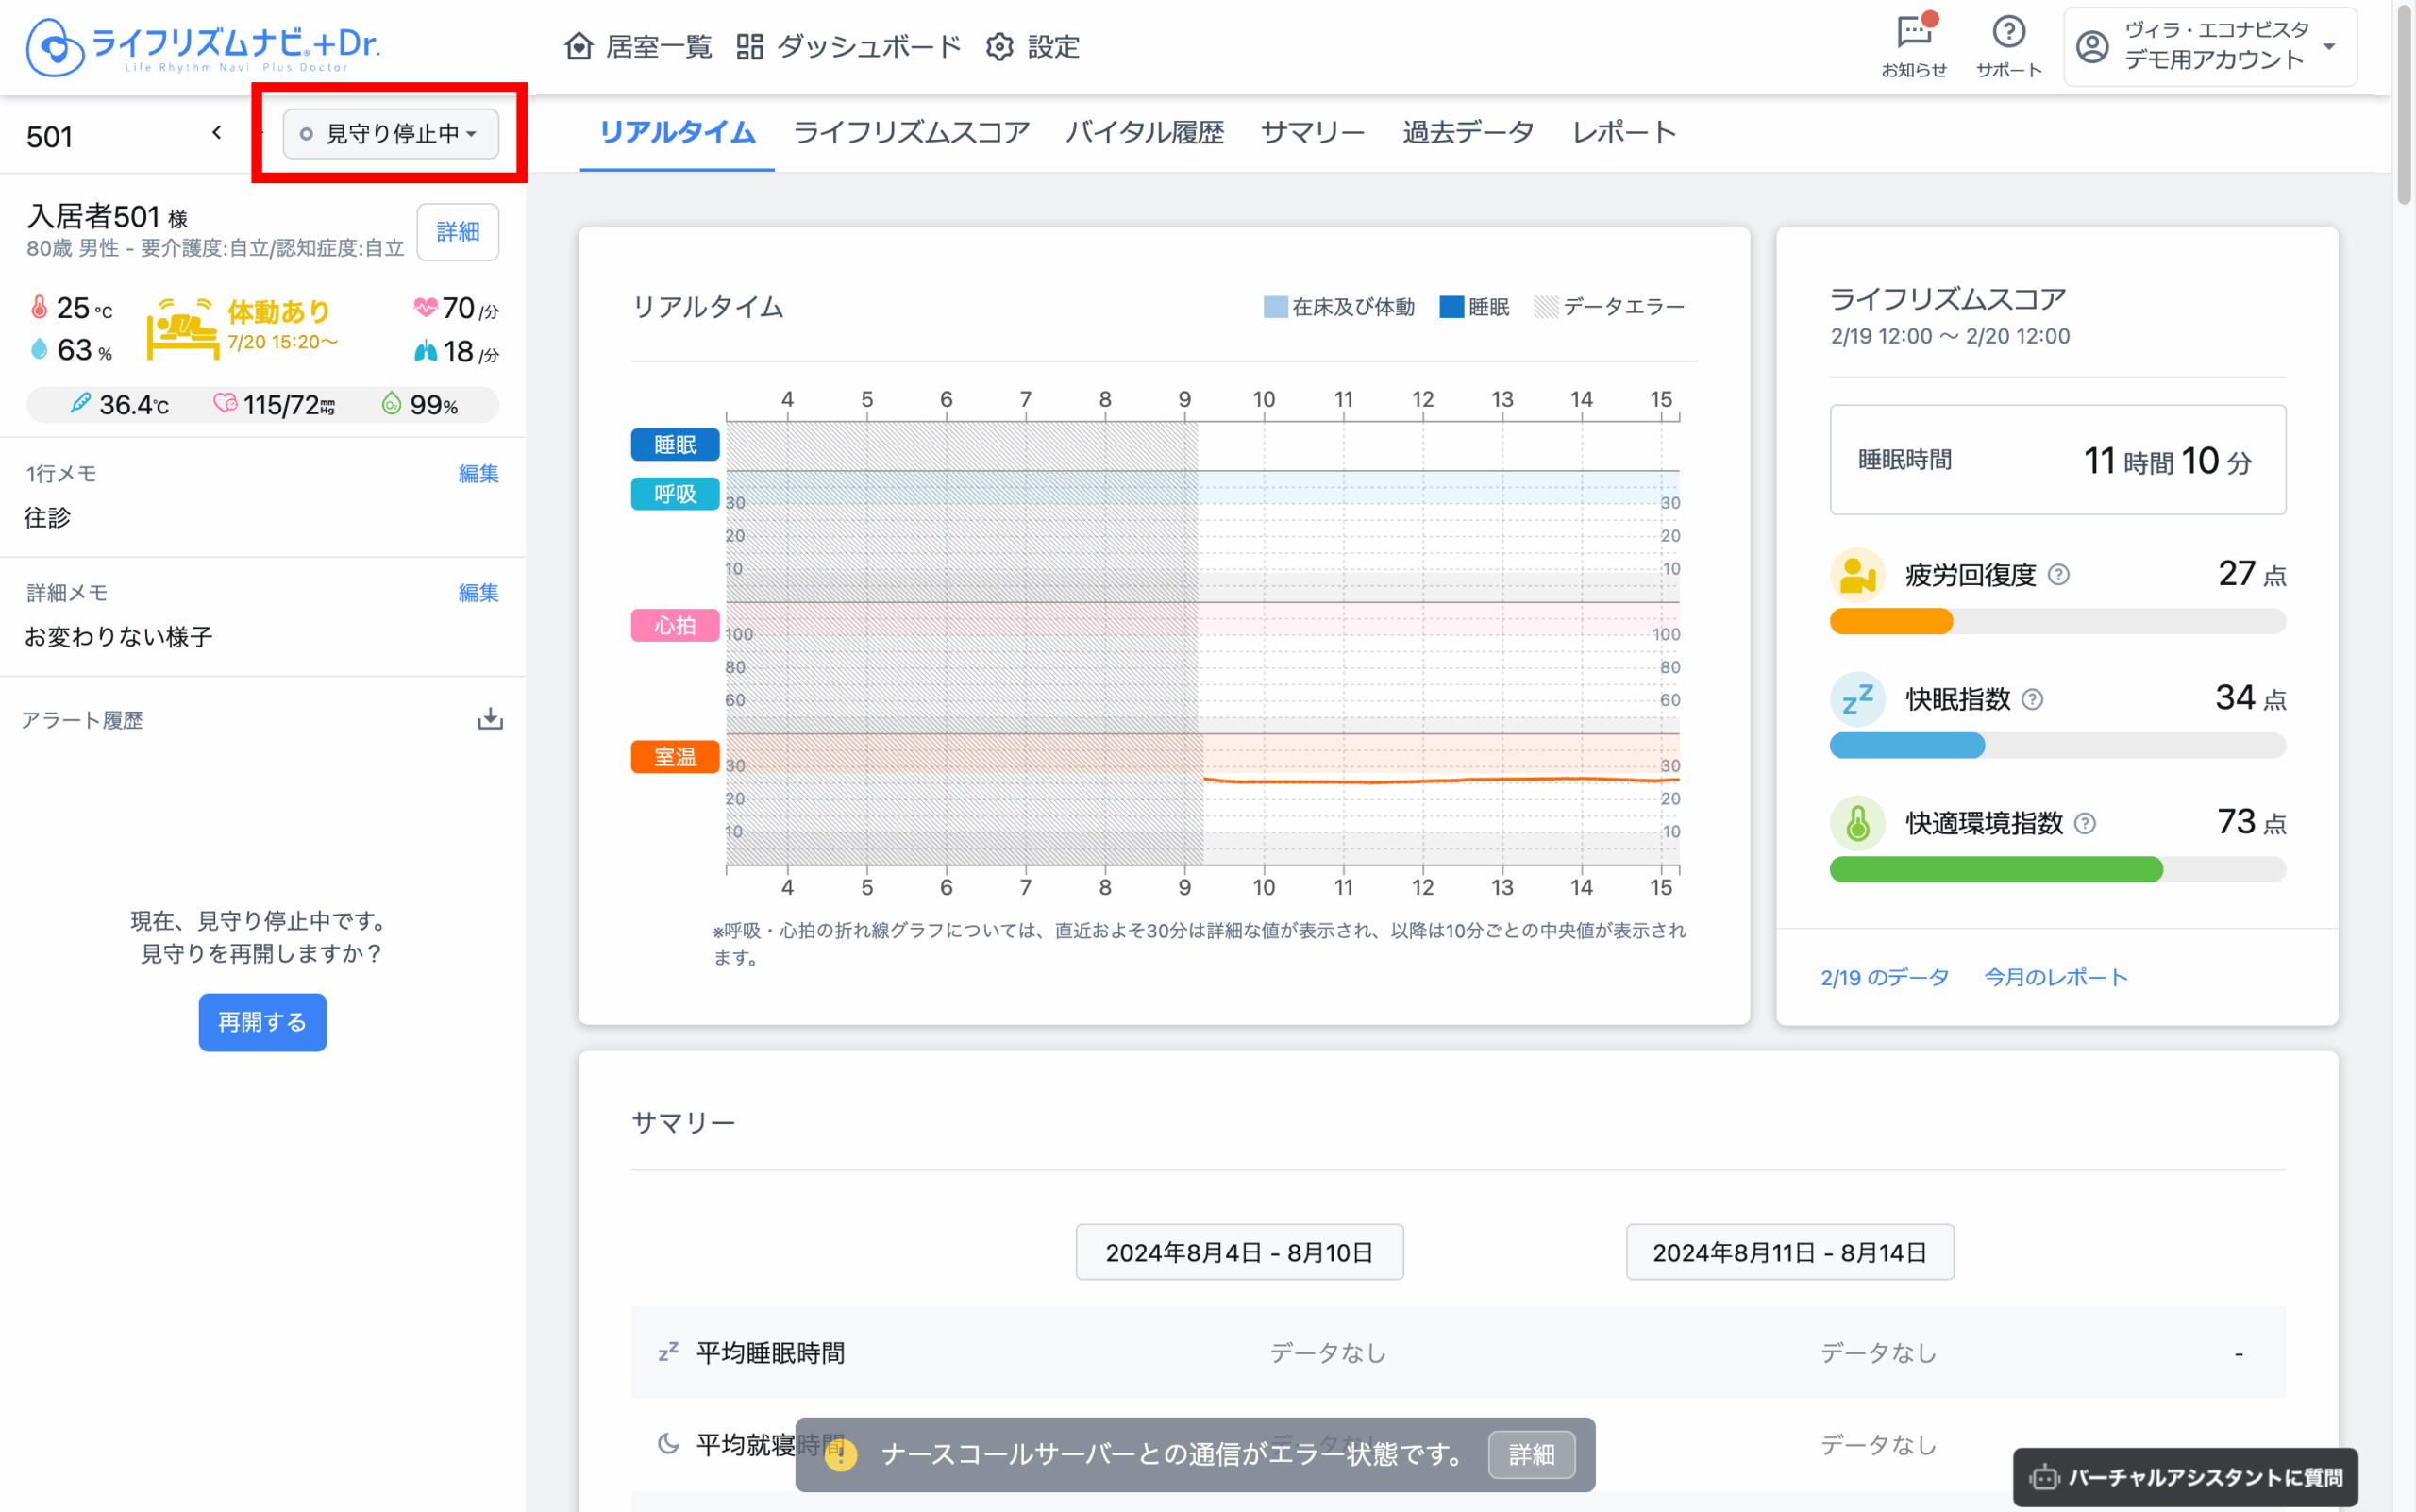
Task: Toggle the 心拍 graph row label
Action: pyautogui.click(x=675, y=625)
